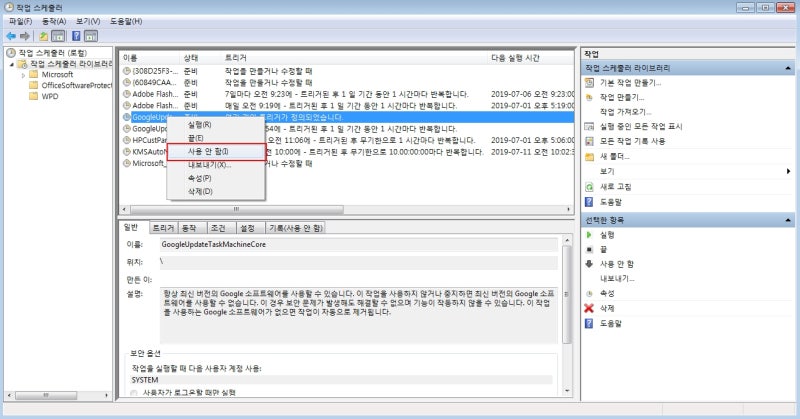This screenshot has height=419, width=800.
Task: Click 내보내기... link under 선택한 항목
Action: (x=617, y=279)
